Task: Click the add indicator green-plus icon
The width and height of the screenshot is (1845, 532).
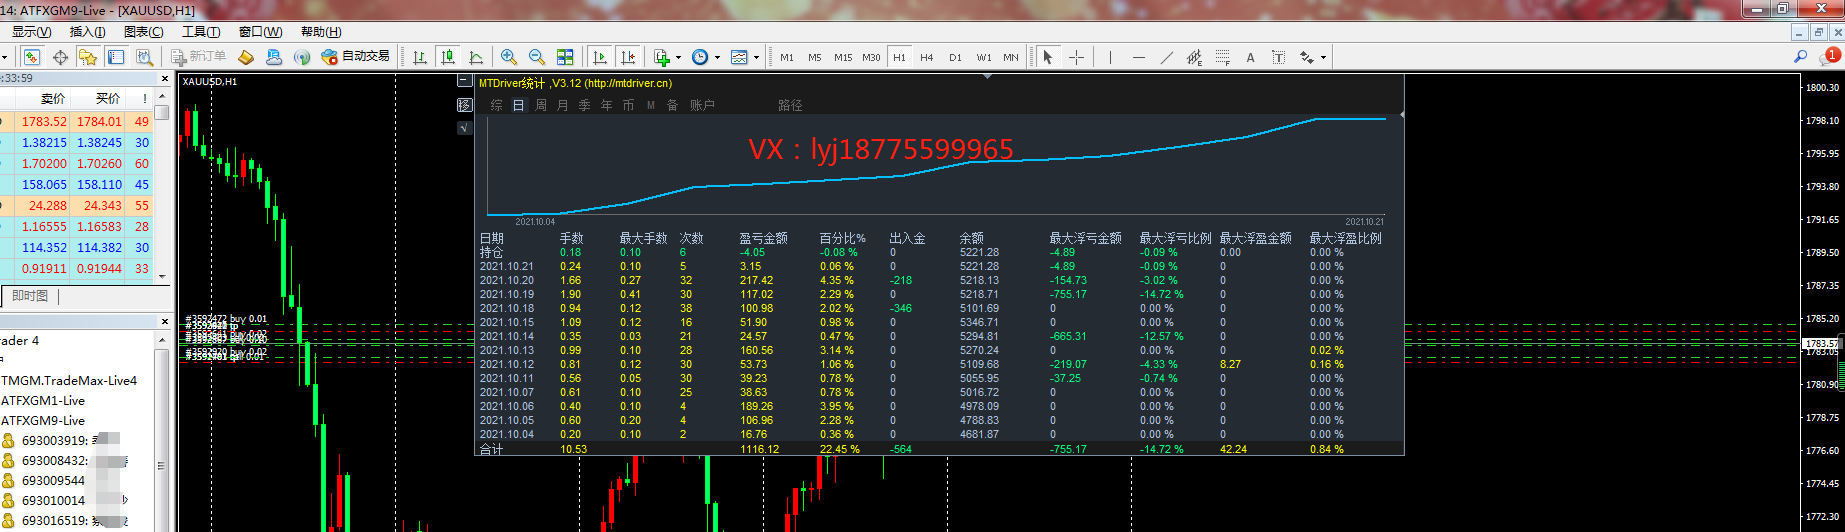Action: click(x=661, y=57)
